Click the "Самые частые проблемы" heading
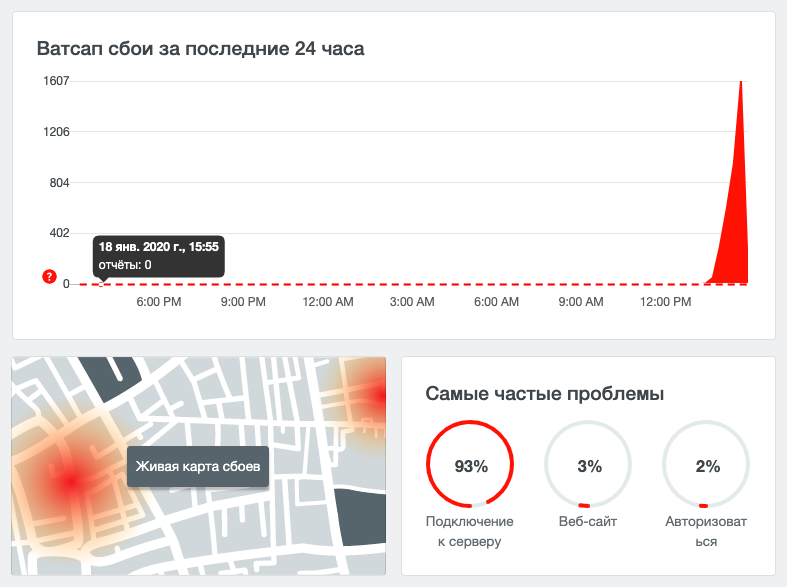The width and height of the screenshot is (787, 587). 545,394
